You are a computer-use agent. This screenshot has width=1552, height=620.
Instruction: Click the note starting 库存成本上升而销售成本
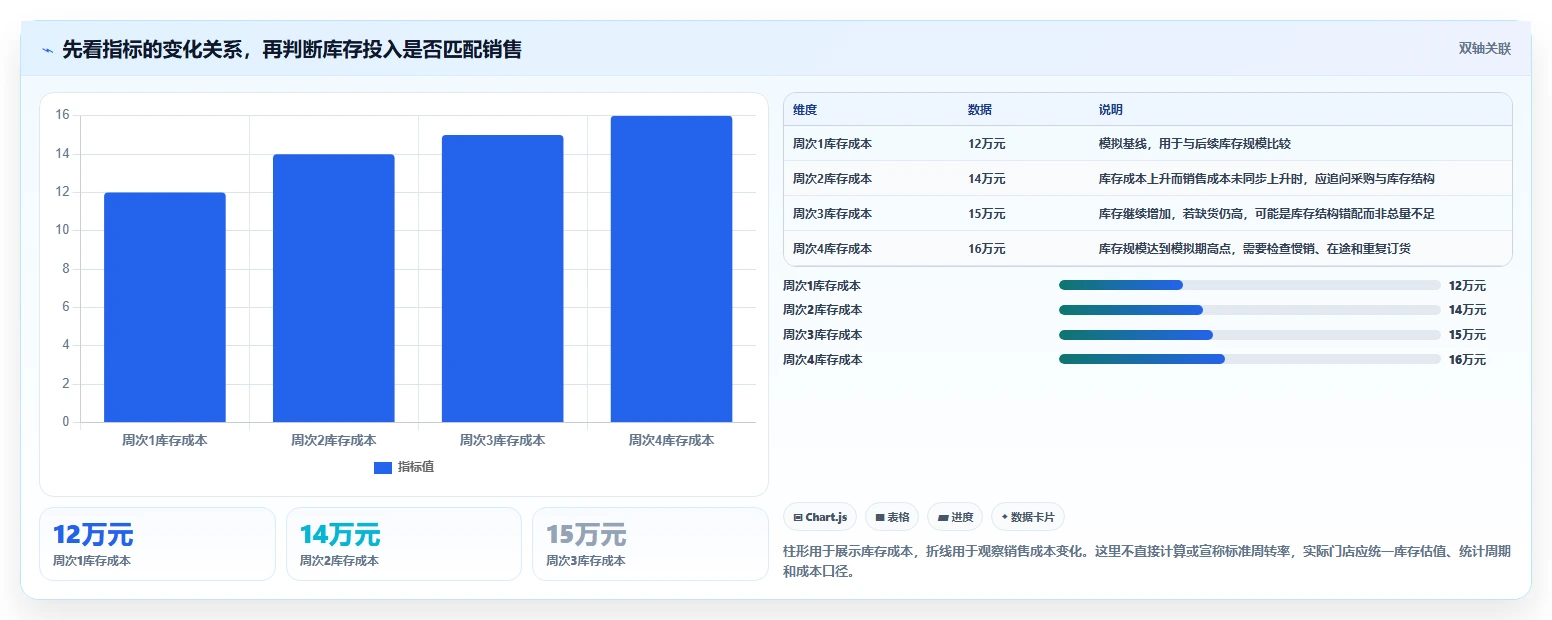coord(1267,179)
